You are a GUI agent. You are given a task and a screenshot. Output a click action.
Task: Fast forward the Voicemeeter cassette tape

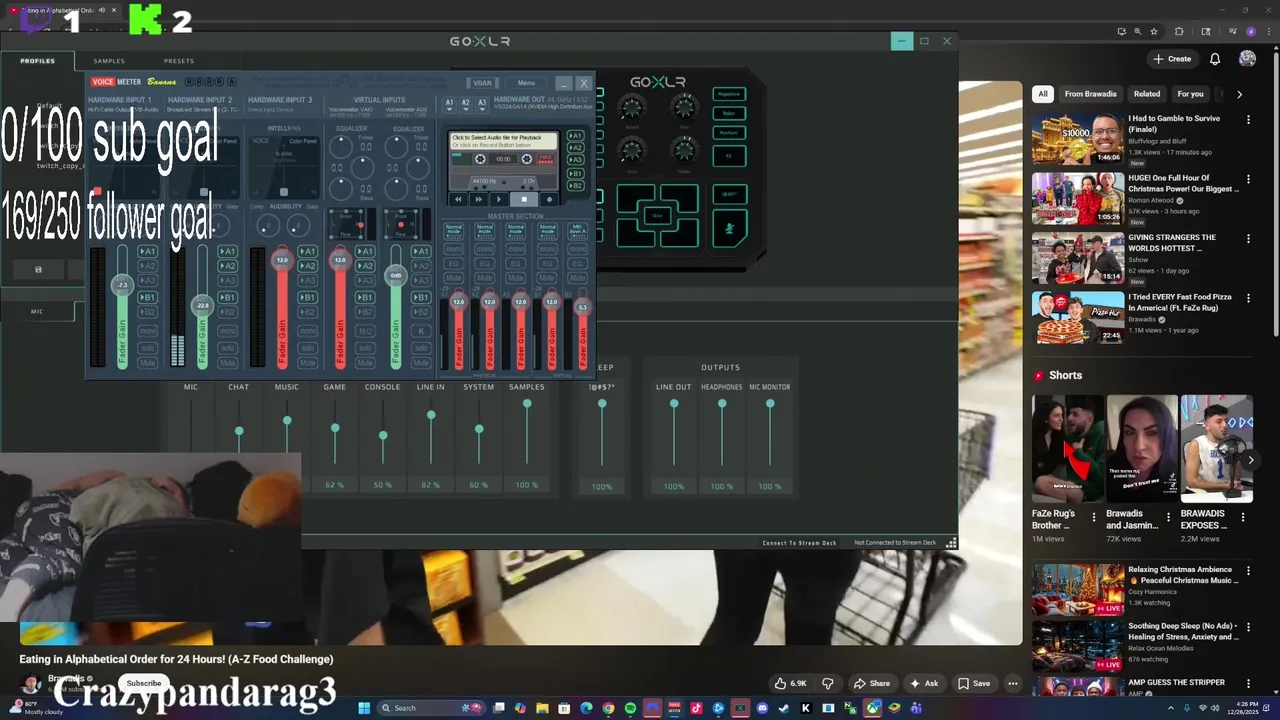478,199
